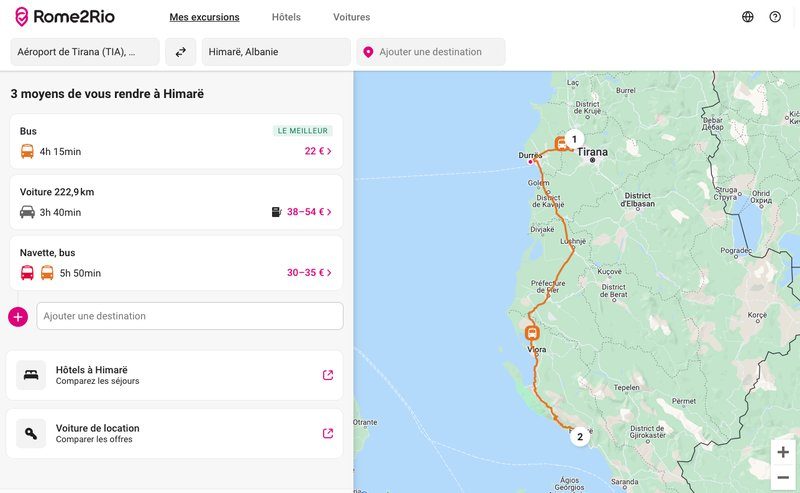800x493 pixels.
Task: Click the fuel pump icon beside 38–54 €
Action: 277,212
